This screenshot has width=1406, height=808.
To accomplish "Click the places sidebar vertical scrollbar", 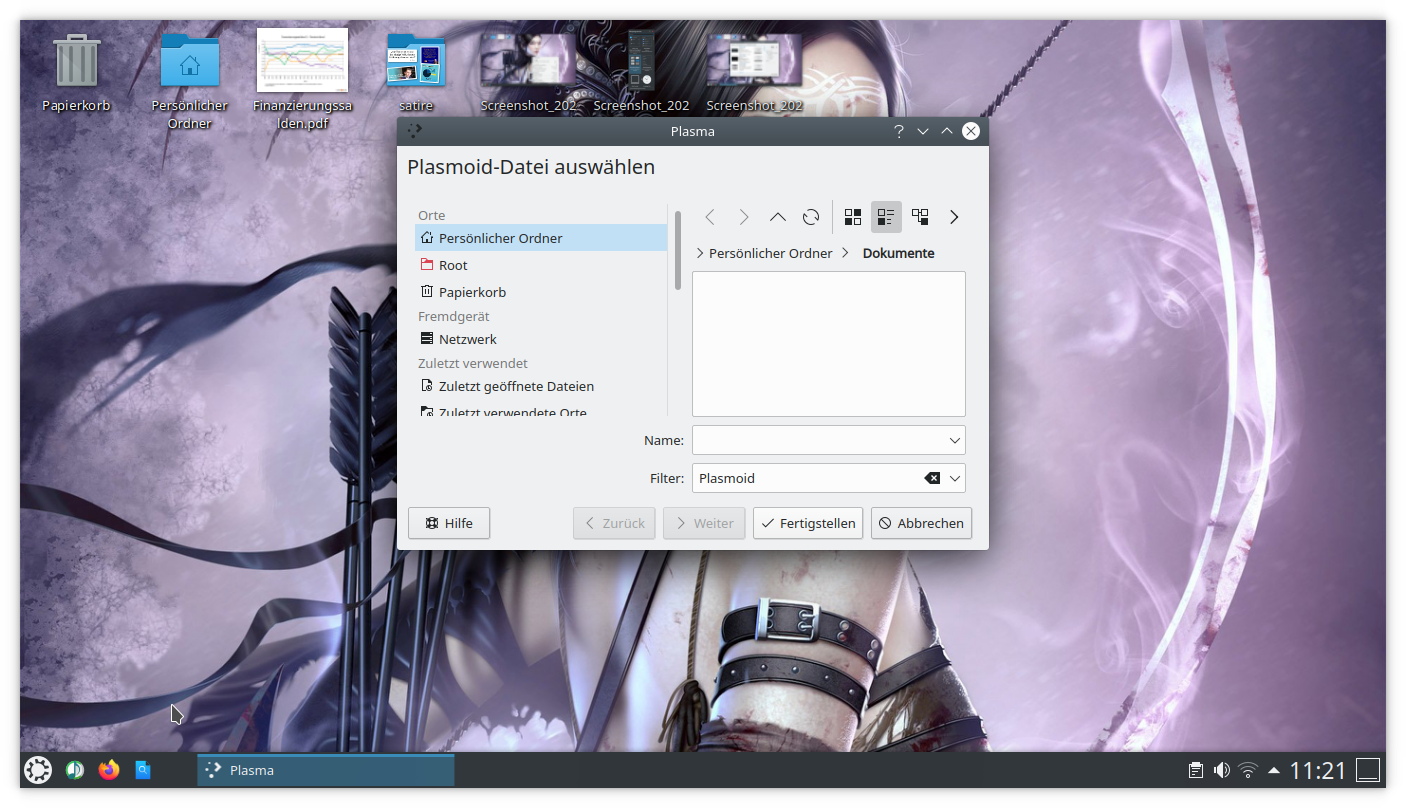I will point(678,250).
